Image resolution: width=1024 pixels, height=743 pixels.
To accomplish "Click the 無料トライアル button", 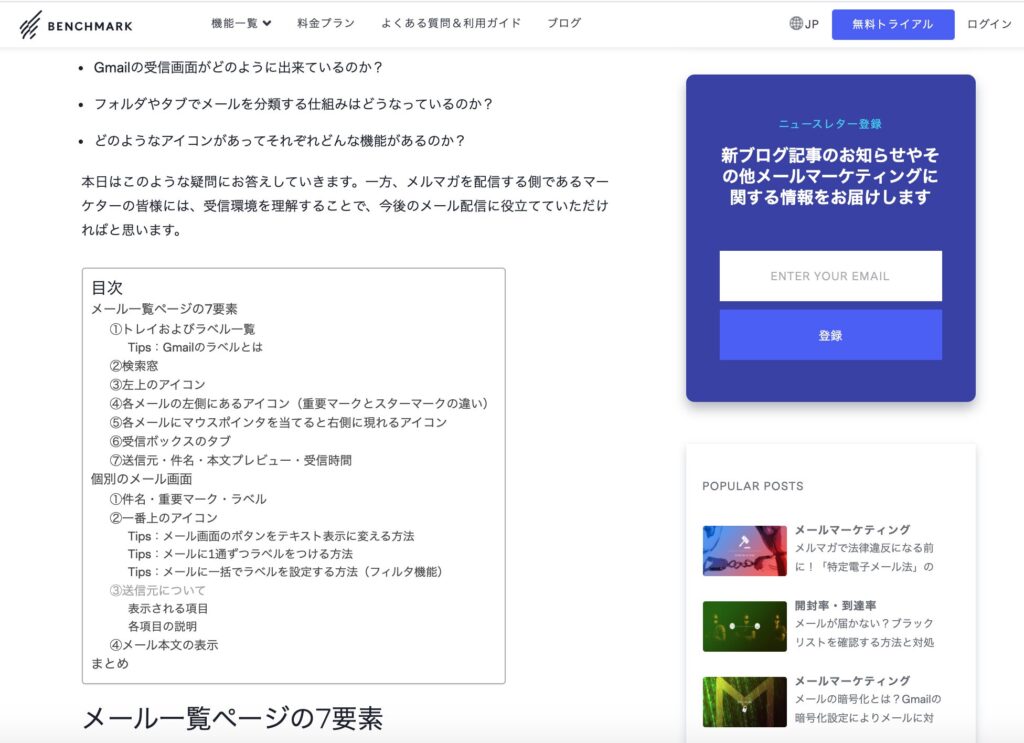I will pos(892,24).
